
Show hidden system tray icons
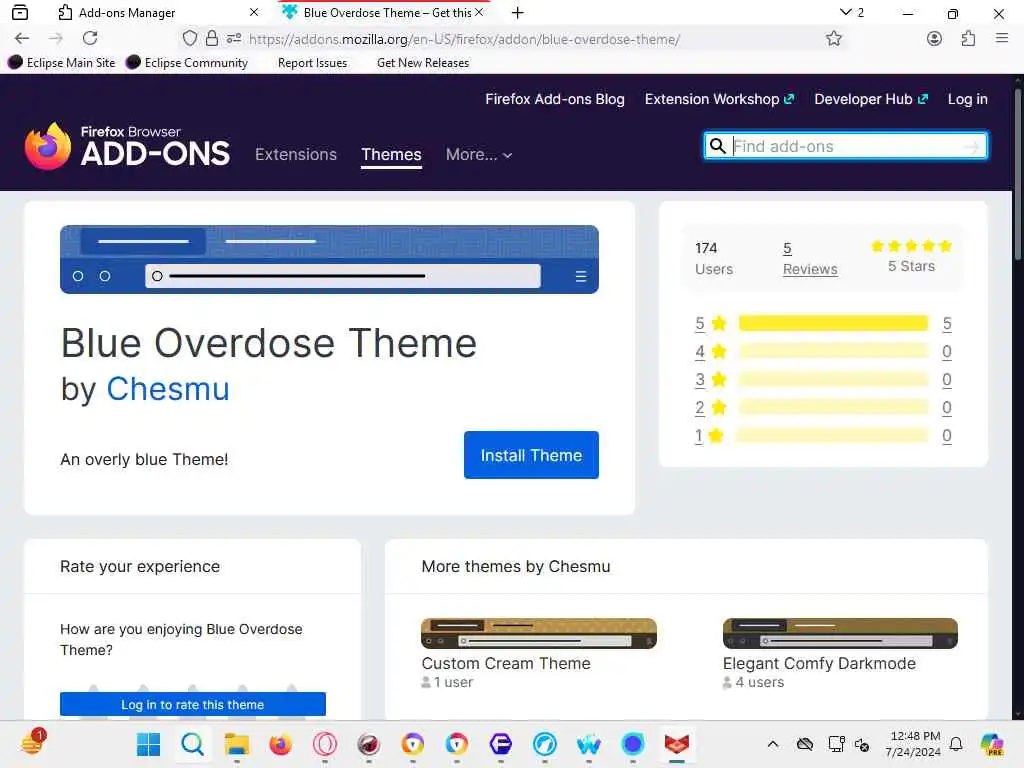773,744
